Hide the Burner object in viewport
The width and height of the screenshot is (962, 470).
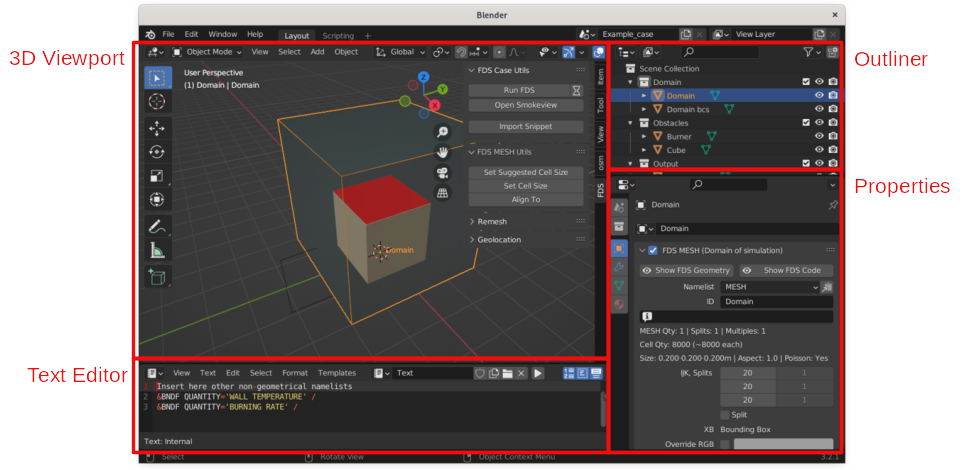tap(819, 136)
